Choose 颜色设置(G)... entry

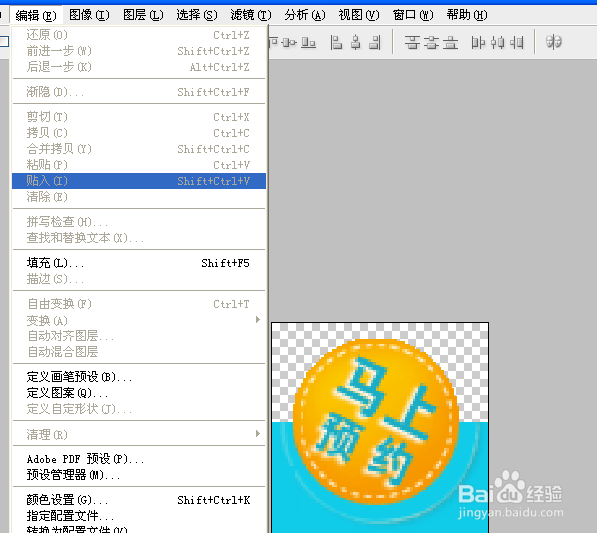[139, 500]
